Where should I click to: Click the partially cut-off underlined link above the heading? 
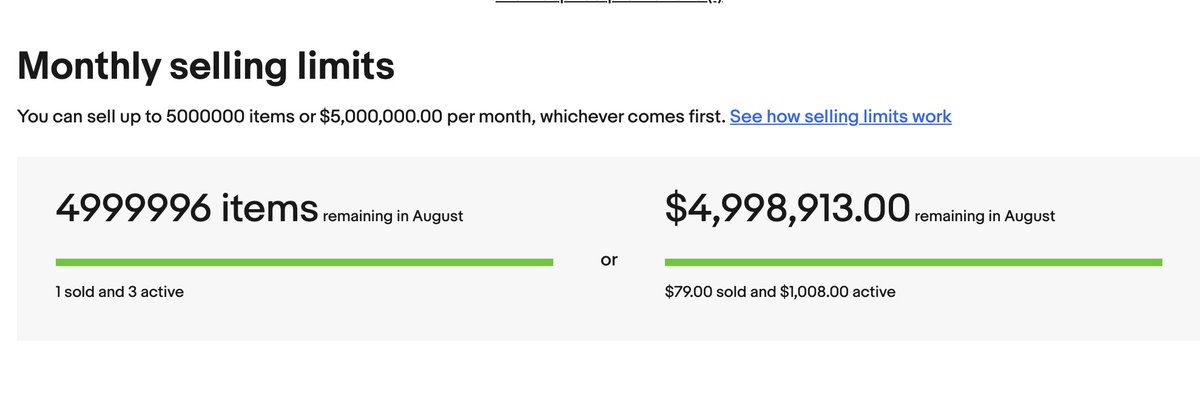tap(609, 1)
